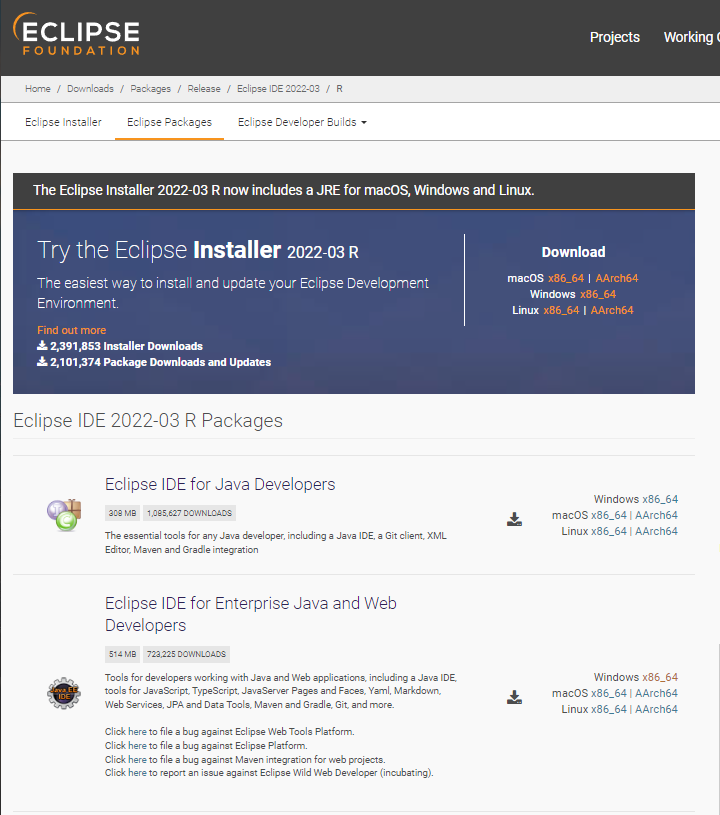720x815 pixels.
Task: Enterprise Java: download Linux x86_64
Action: click(609, 709)
